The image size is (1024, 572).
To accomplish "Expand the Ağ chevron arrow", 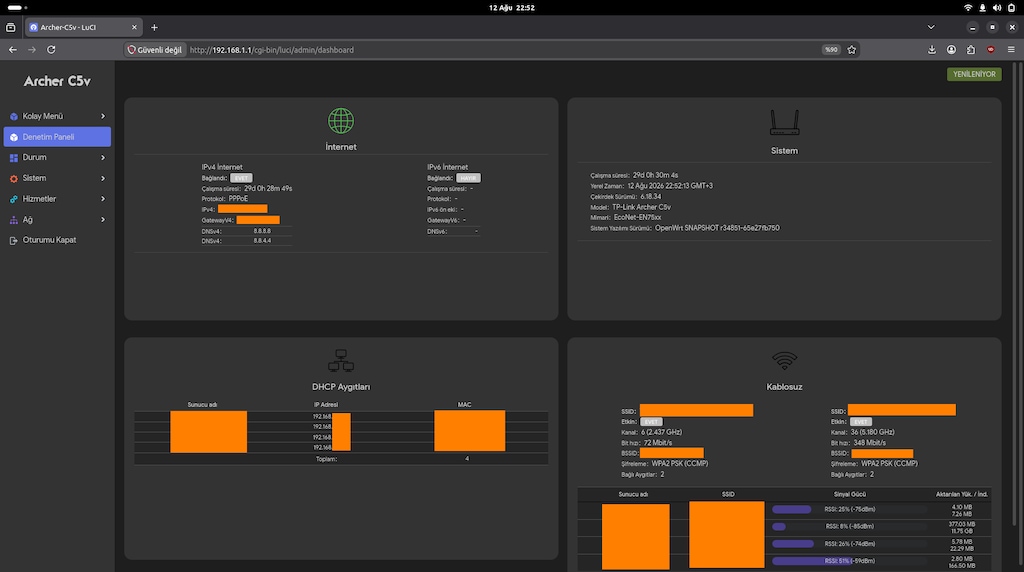I will pos(103,220).
